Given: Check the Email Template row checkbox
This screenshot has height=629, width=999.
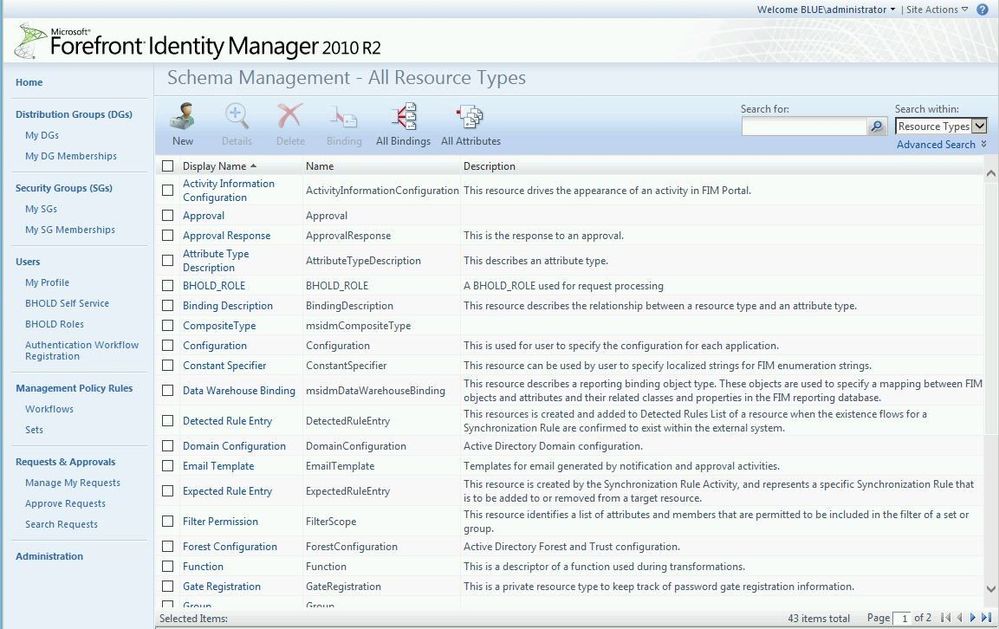Looking at the screenshot, I should pyautogui.click(x=168, y=466).
